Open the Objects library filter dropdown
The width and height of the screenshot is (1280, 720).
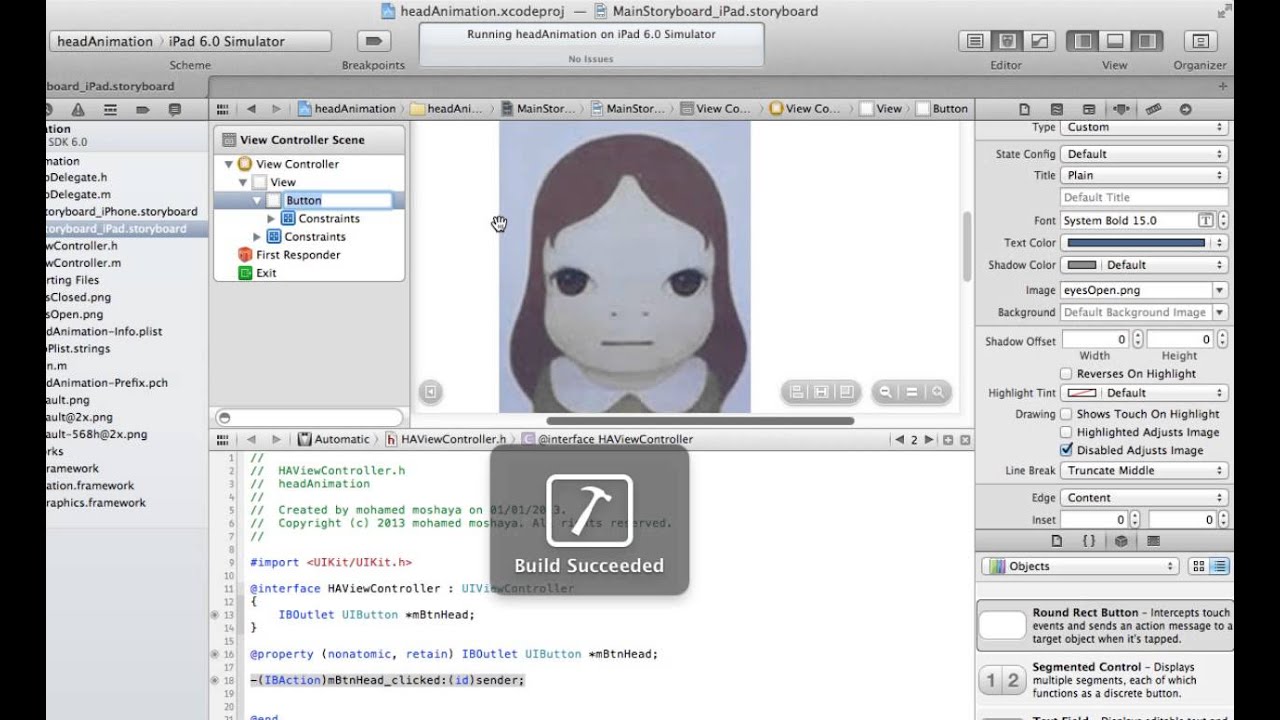1081,566
